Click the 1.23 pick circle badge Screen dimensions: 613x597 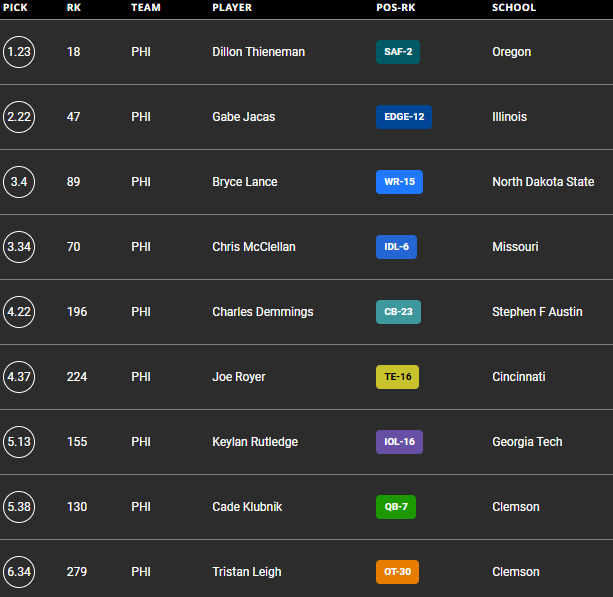tap(18, 52)
